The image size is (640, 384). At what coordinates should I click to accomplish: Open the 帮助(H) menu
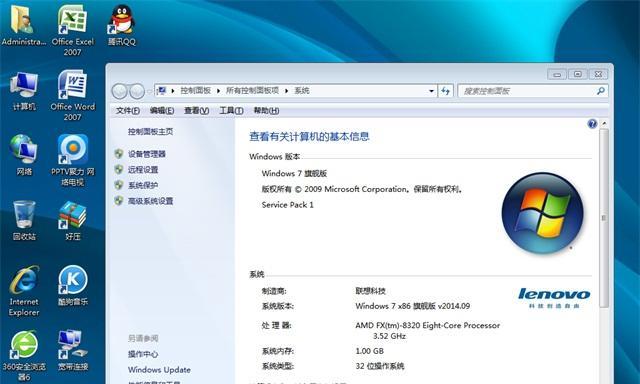pyautogui.click(x=267, y=111)
